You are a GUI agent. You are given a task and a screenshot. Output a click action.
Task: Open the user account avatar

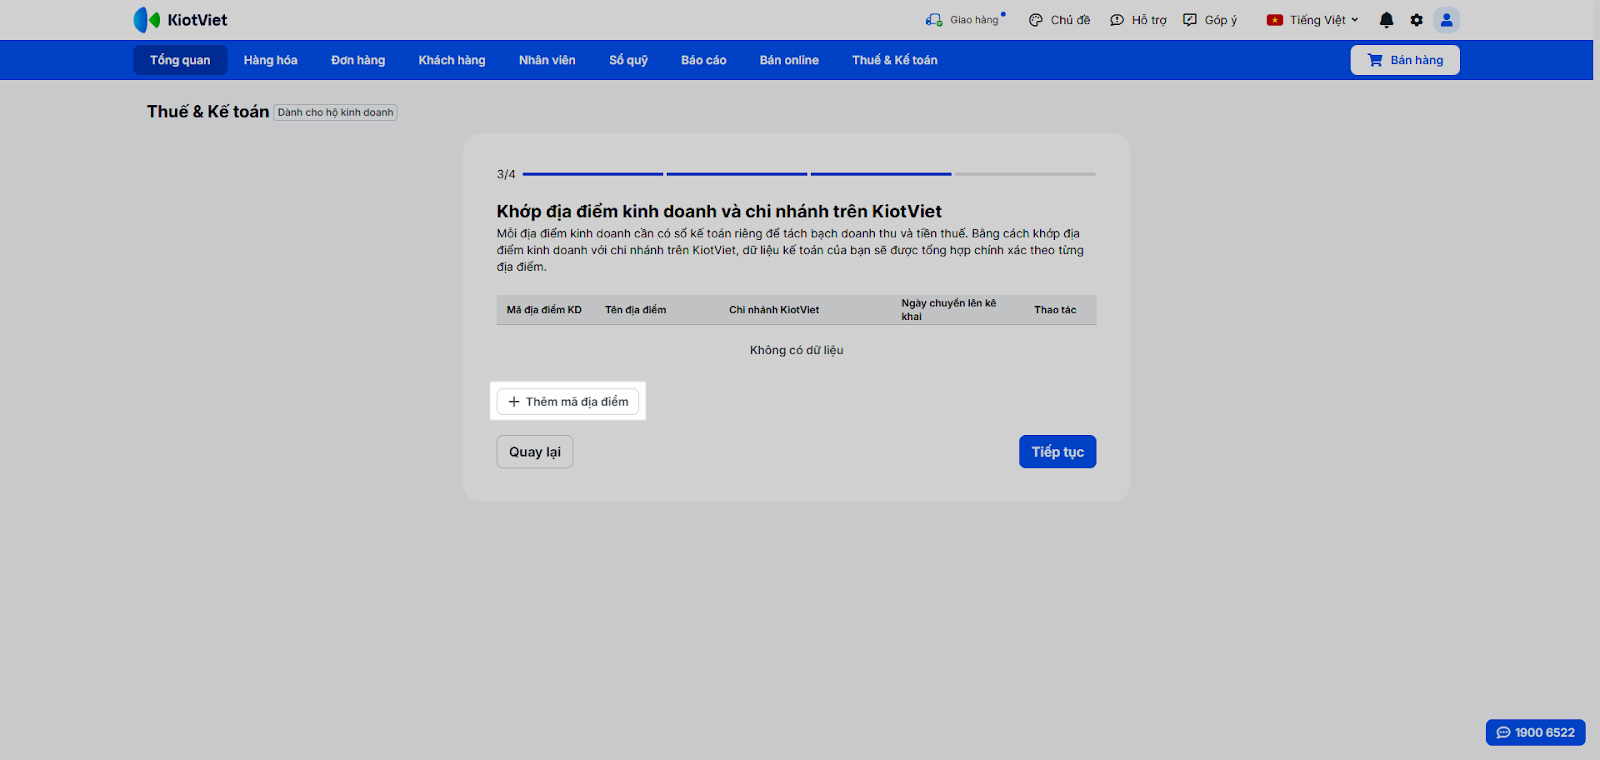click(1446, 20)
